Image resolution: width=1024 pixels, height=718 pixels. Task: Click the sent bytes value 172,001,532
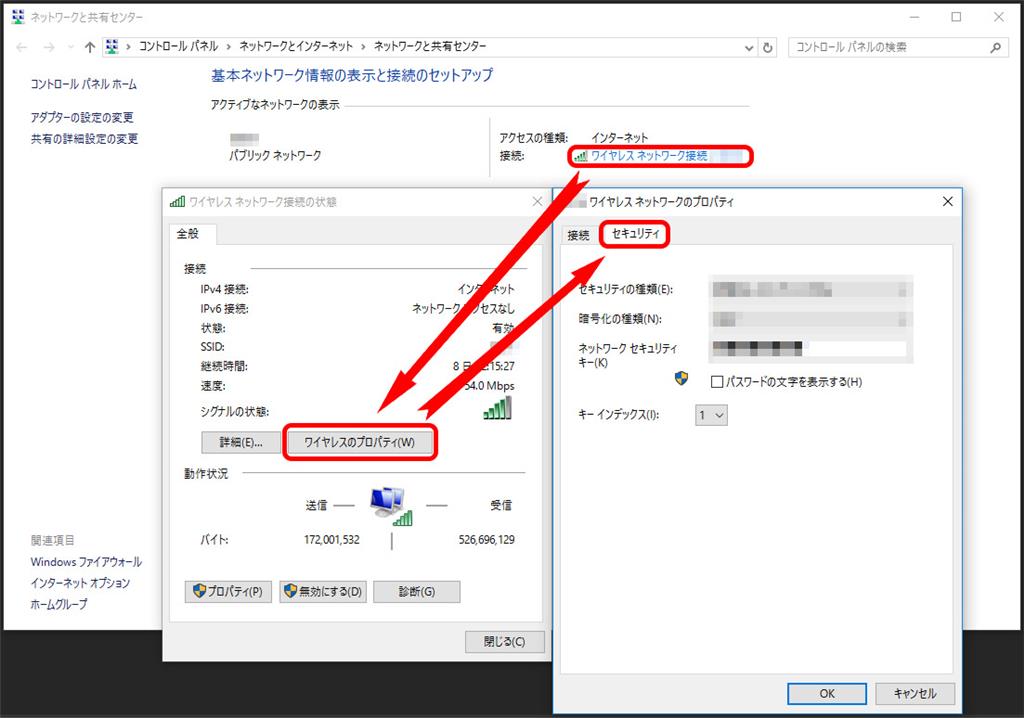(x=332, y=540)
